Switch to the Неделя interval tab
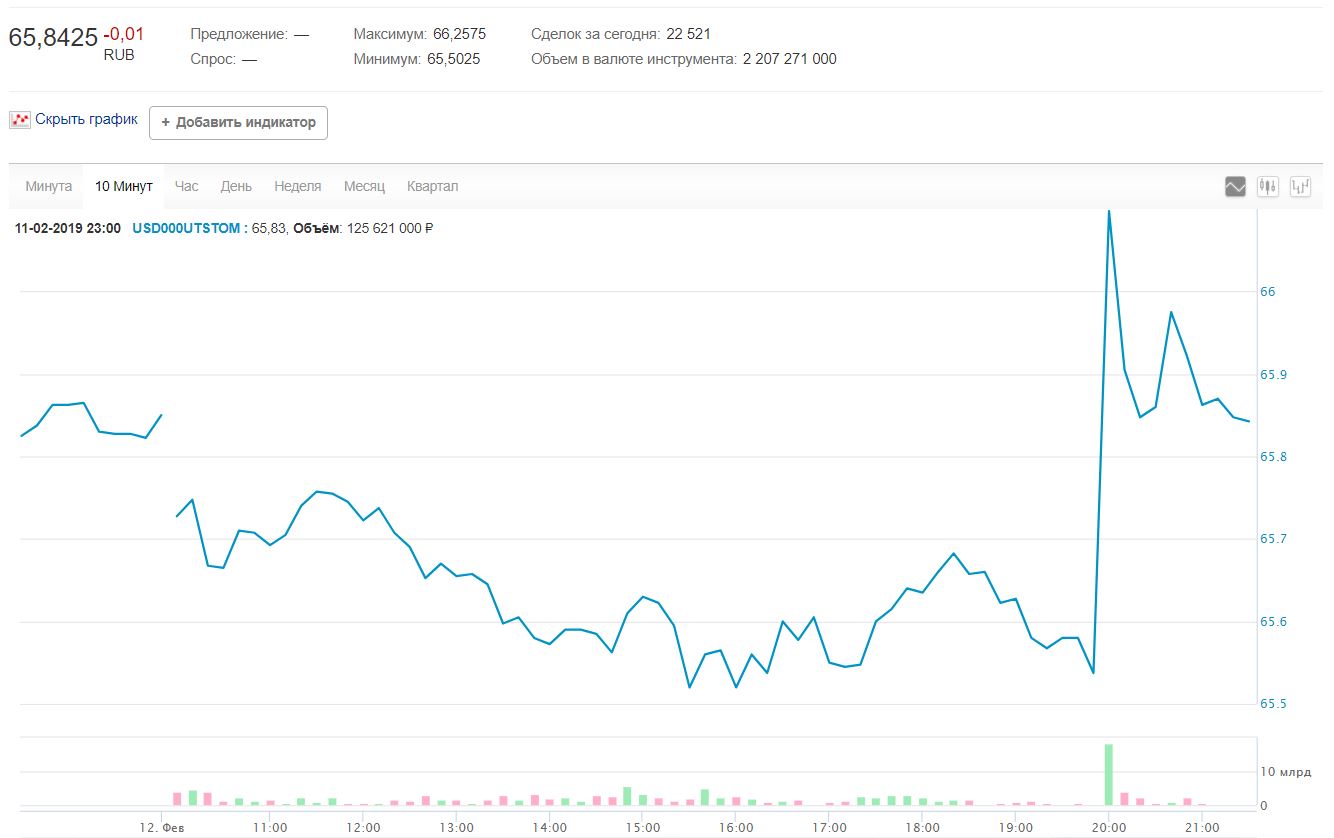 297,187
